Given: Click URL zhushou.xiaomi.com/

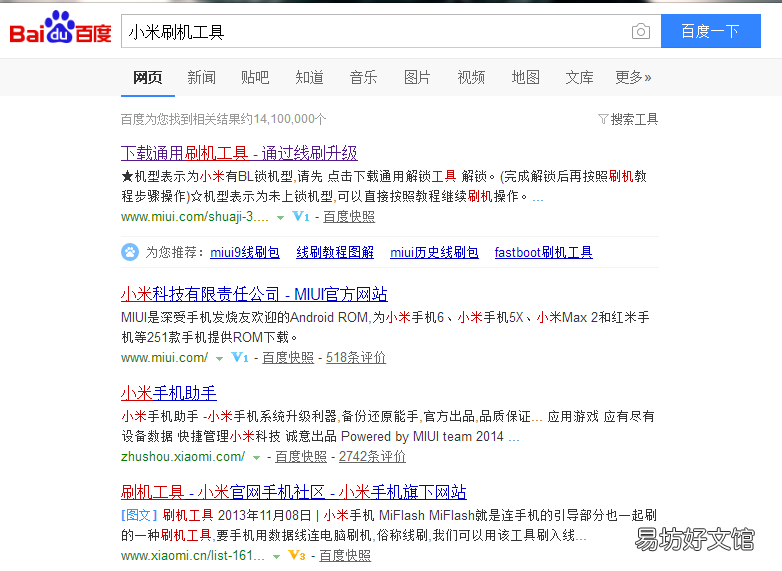Looking at the screenshot, I should click(x=183, y=456).
